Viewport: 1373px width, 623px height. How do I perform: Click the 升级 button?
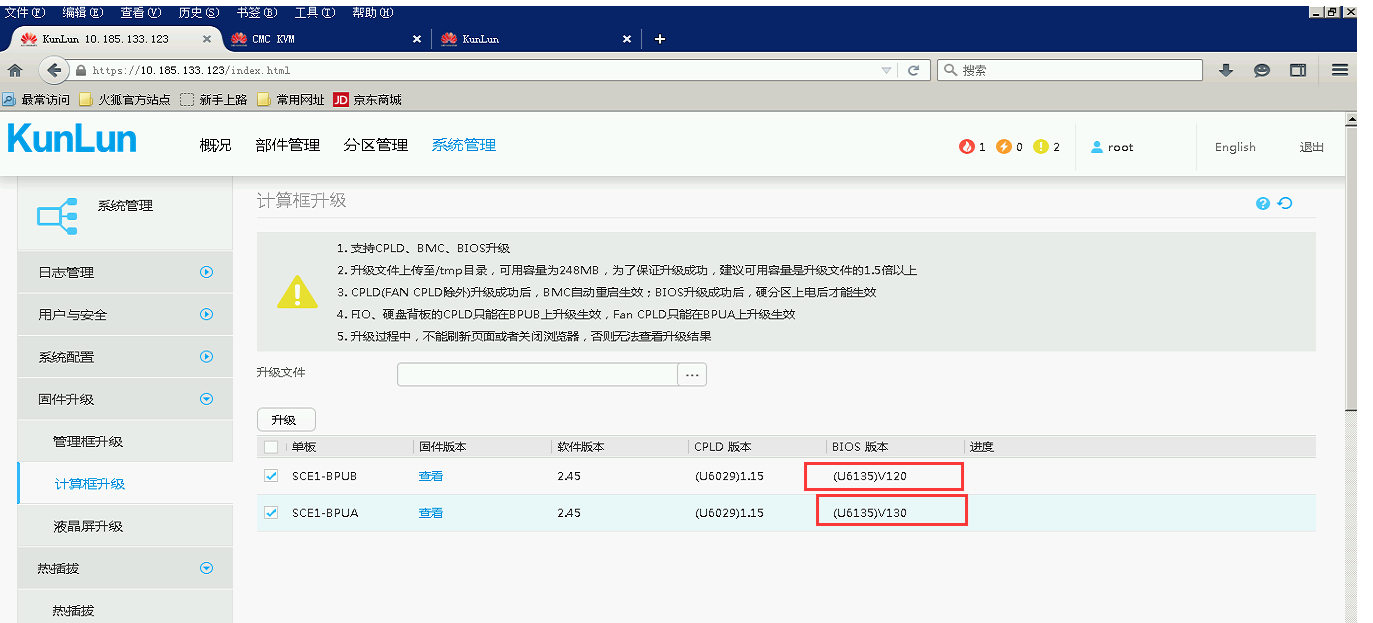pos(286,420)
